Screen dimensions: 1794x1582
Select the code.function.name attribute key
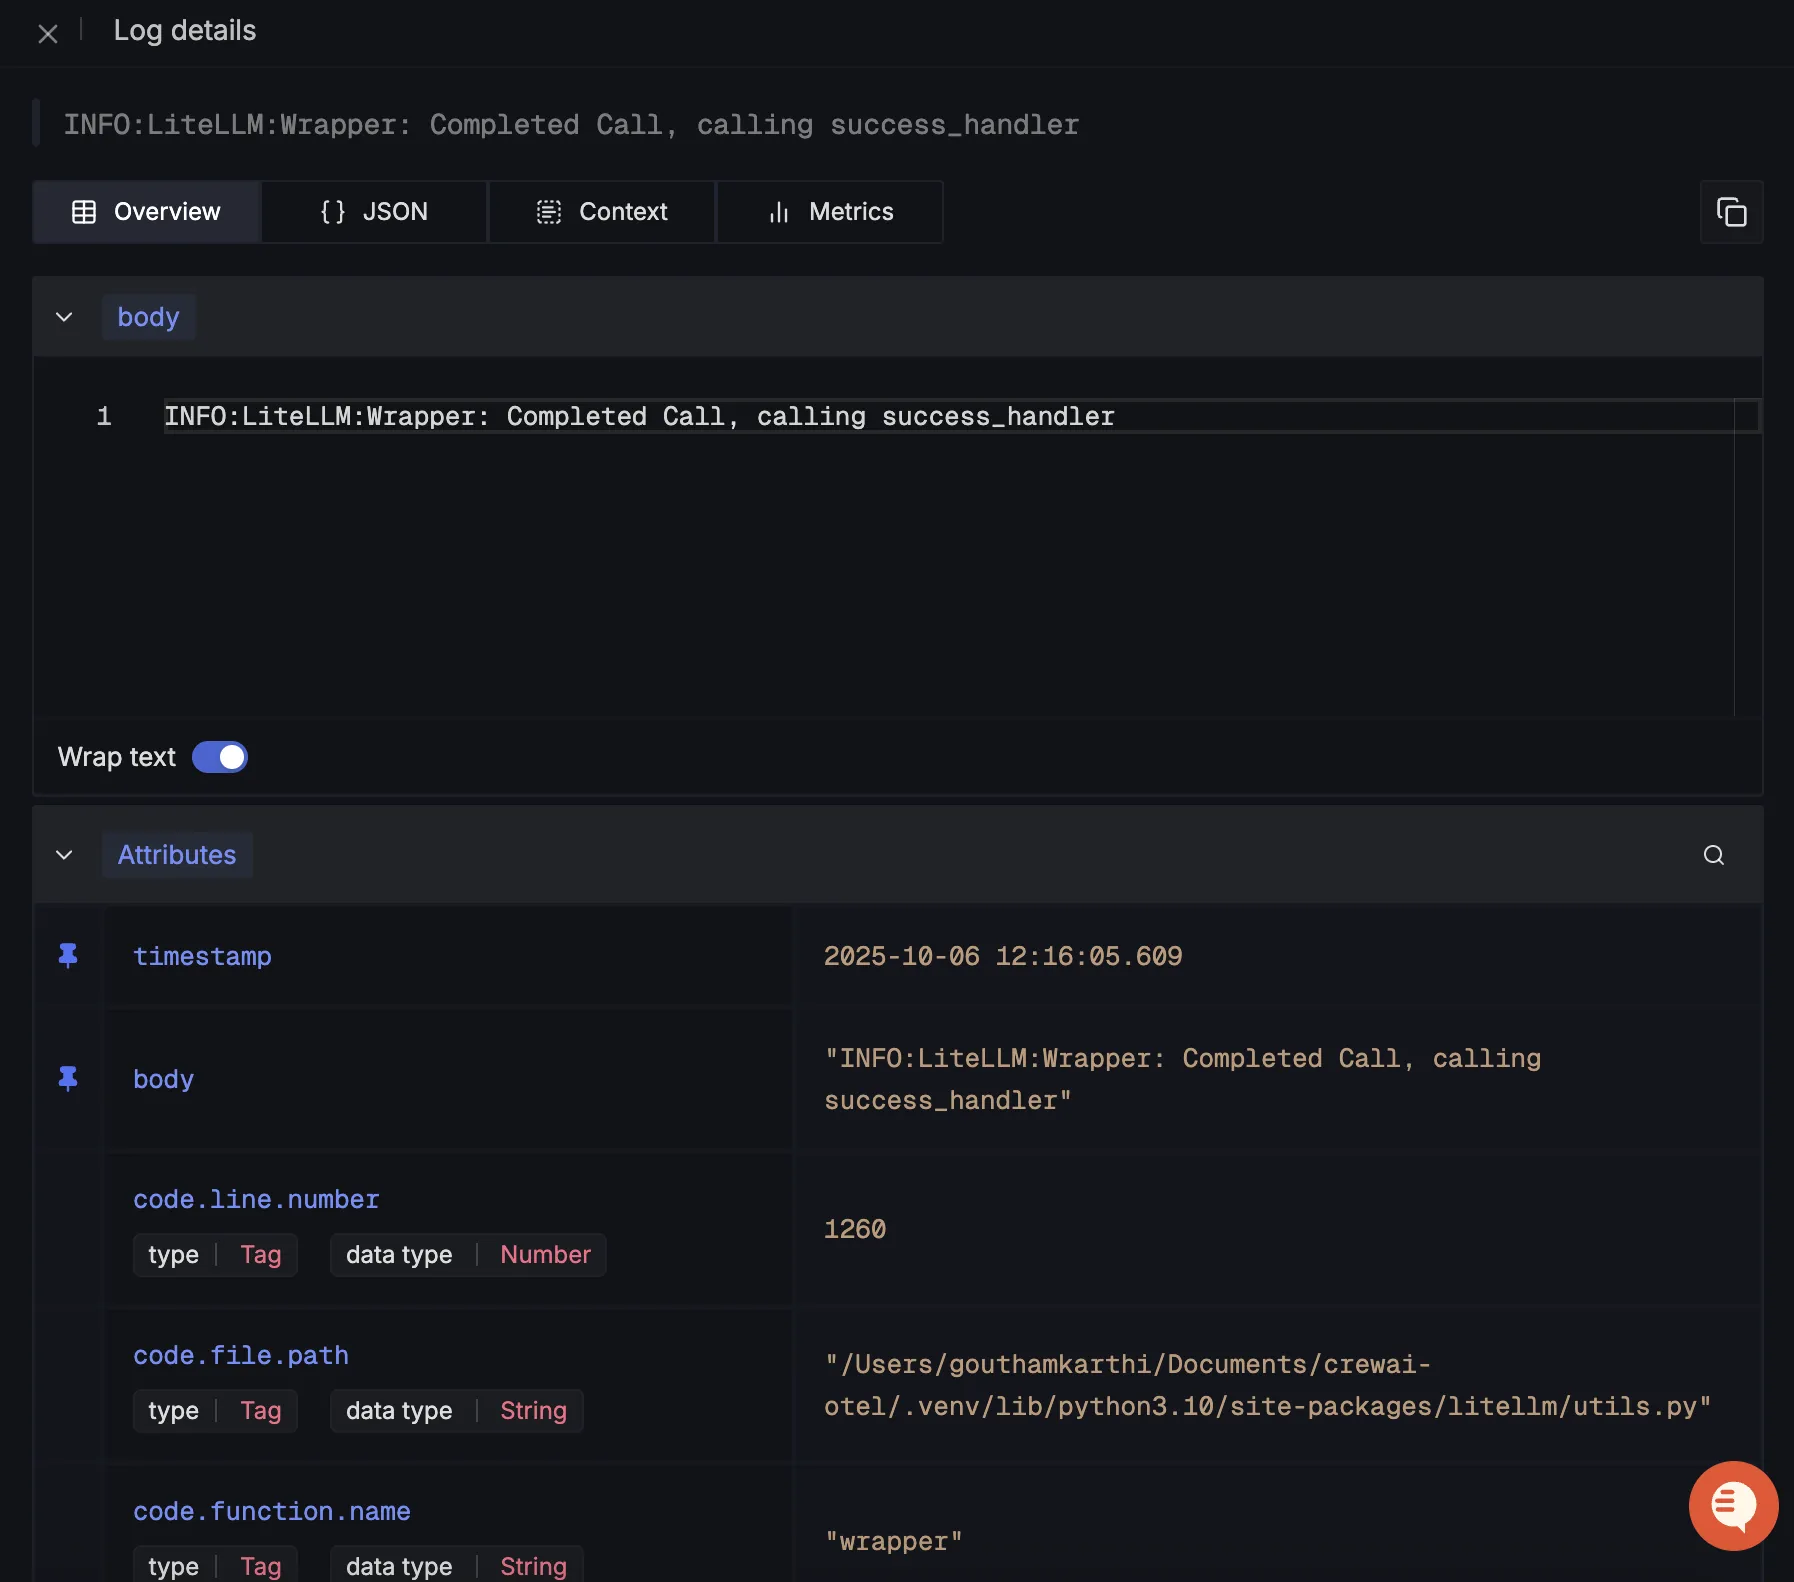click(272, 1511)
